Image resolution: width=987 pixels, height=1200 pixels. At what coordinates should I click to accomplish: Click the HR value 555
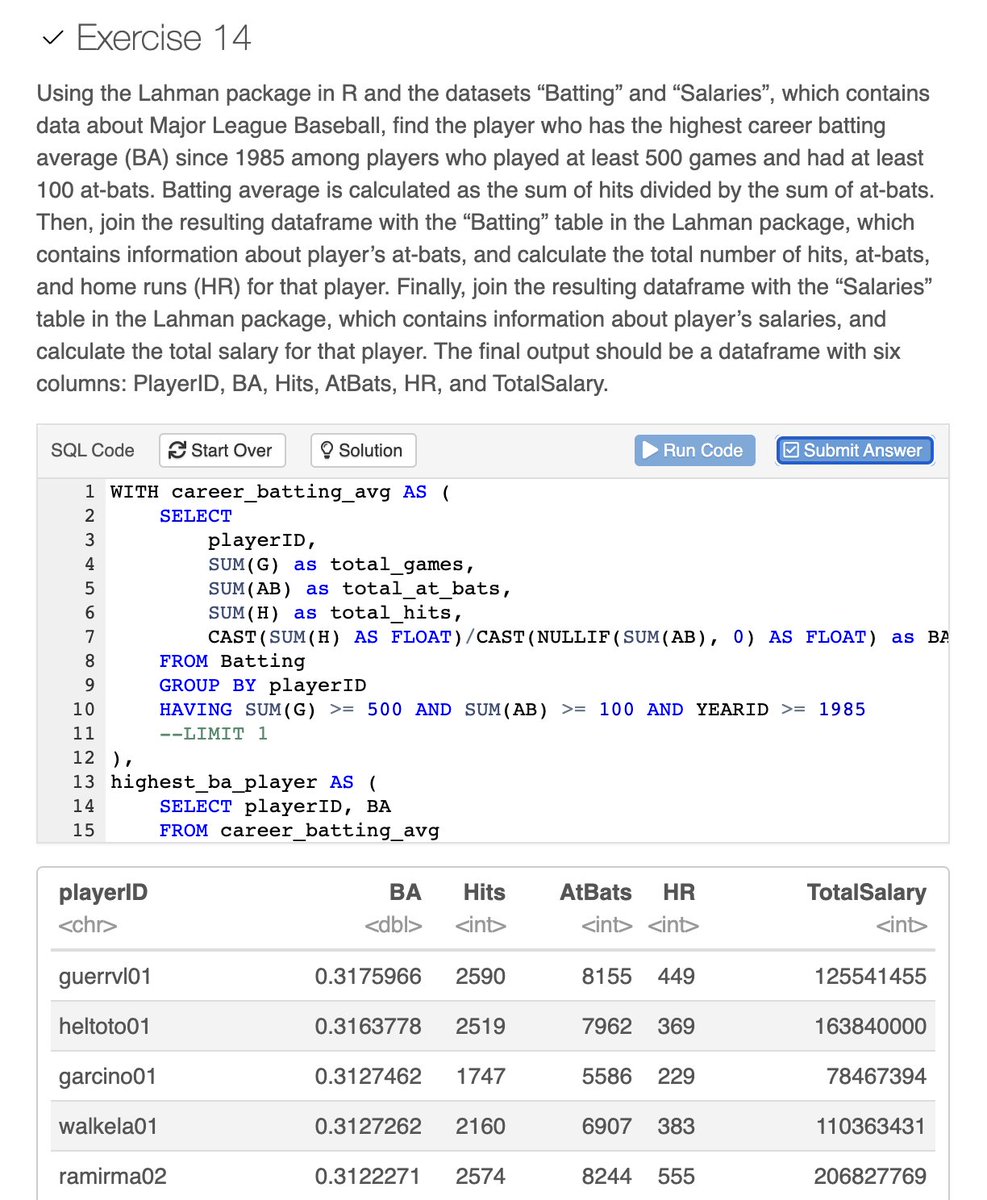pos(677,1177)
